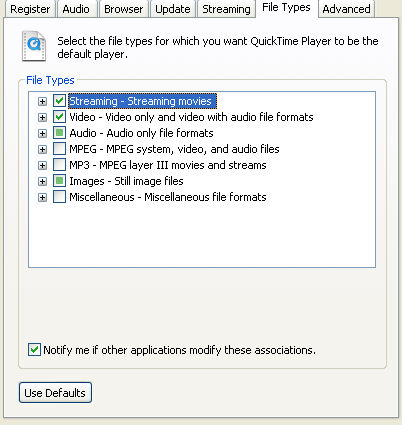Select 'Miscellaneous - Miscellaneous file formats' row

pyautogui.click(x=168, y=197)
